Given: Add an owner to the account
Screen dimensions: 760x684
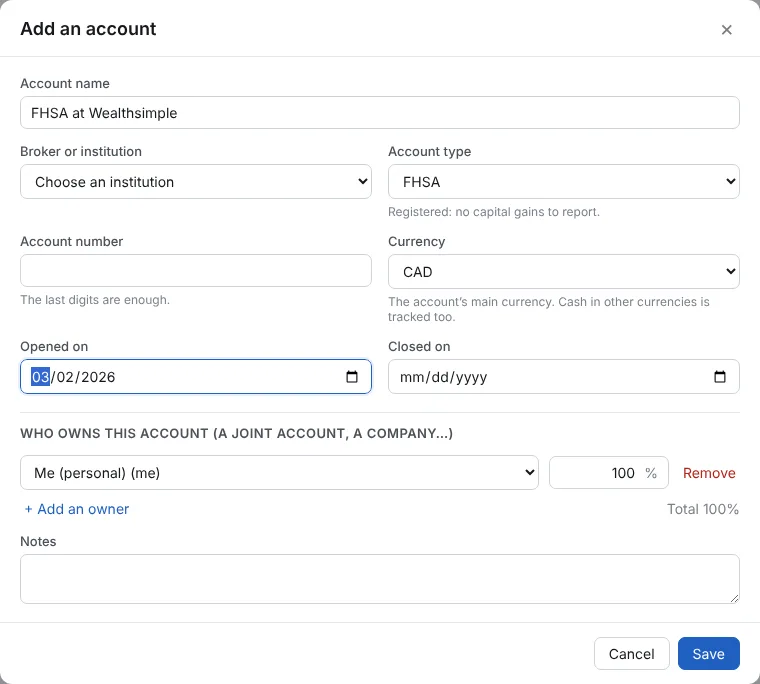Looking at the screenshot, I should pos(77,509).
